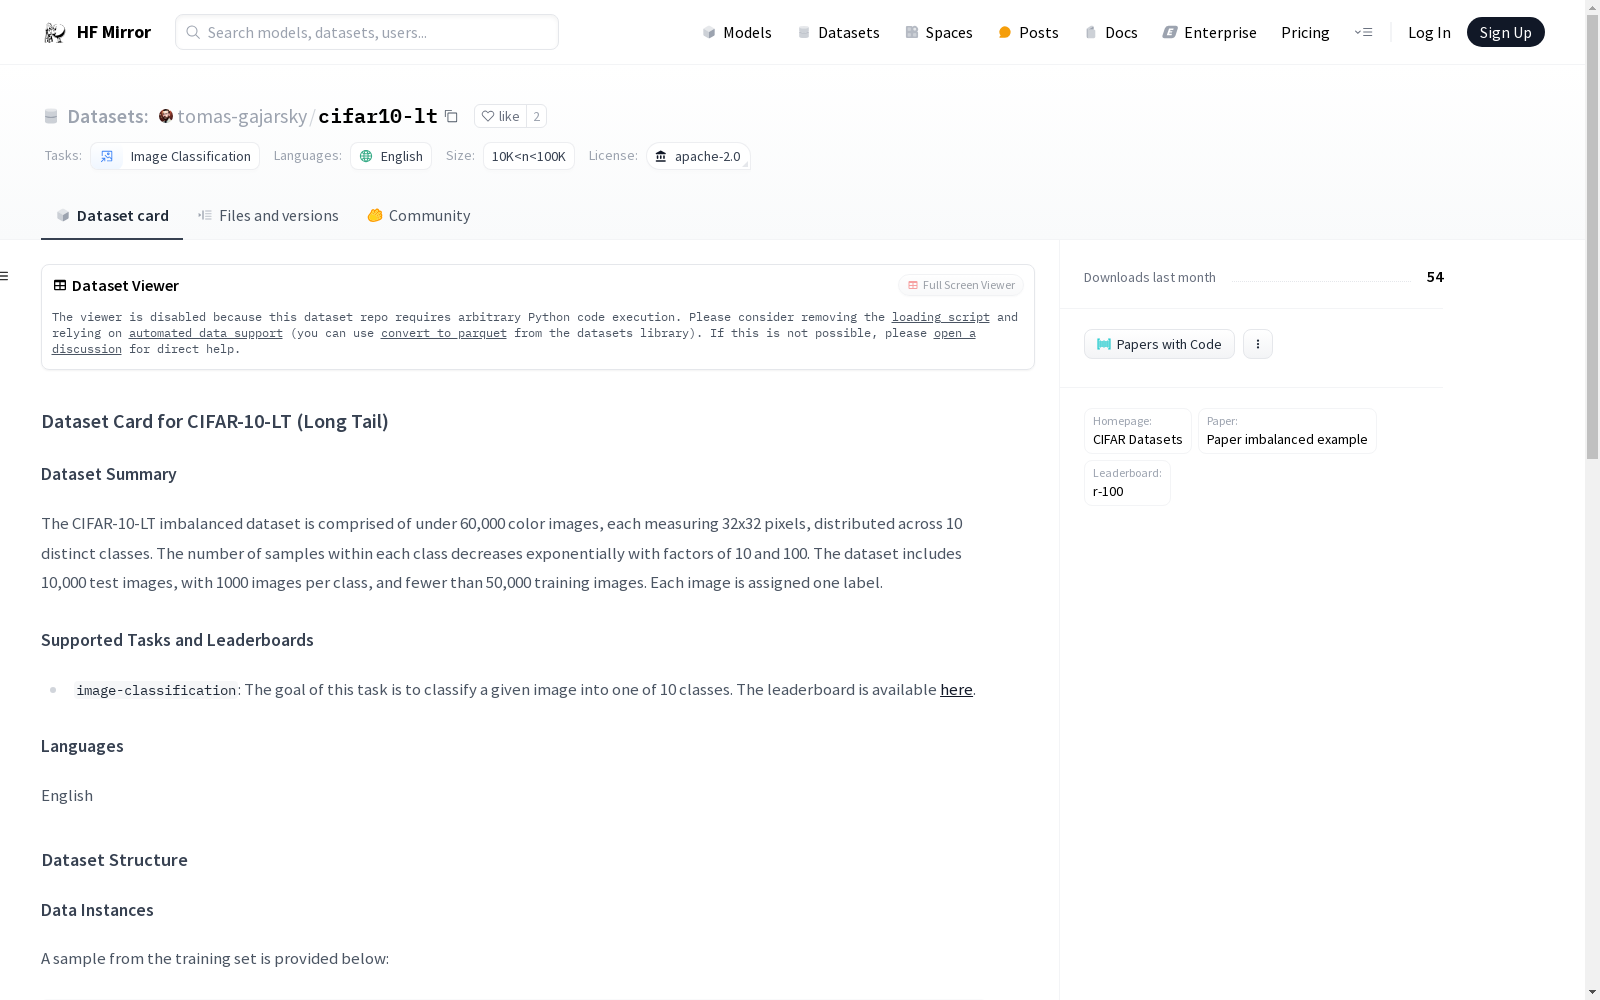Click the Dataset Summary heading
The width and height of the screenshot is (1600, 1000).
[109, 474]
